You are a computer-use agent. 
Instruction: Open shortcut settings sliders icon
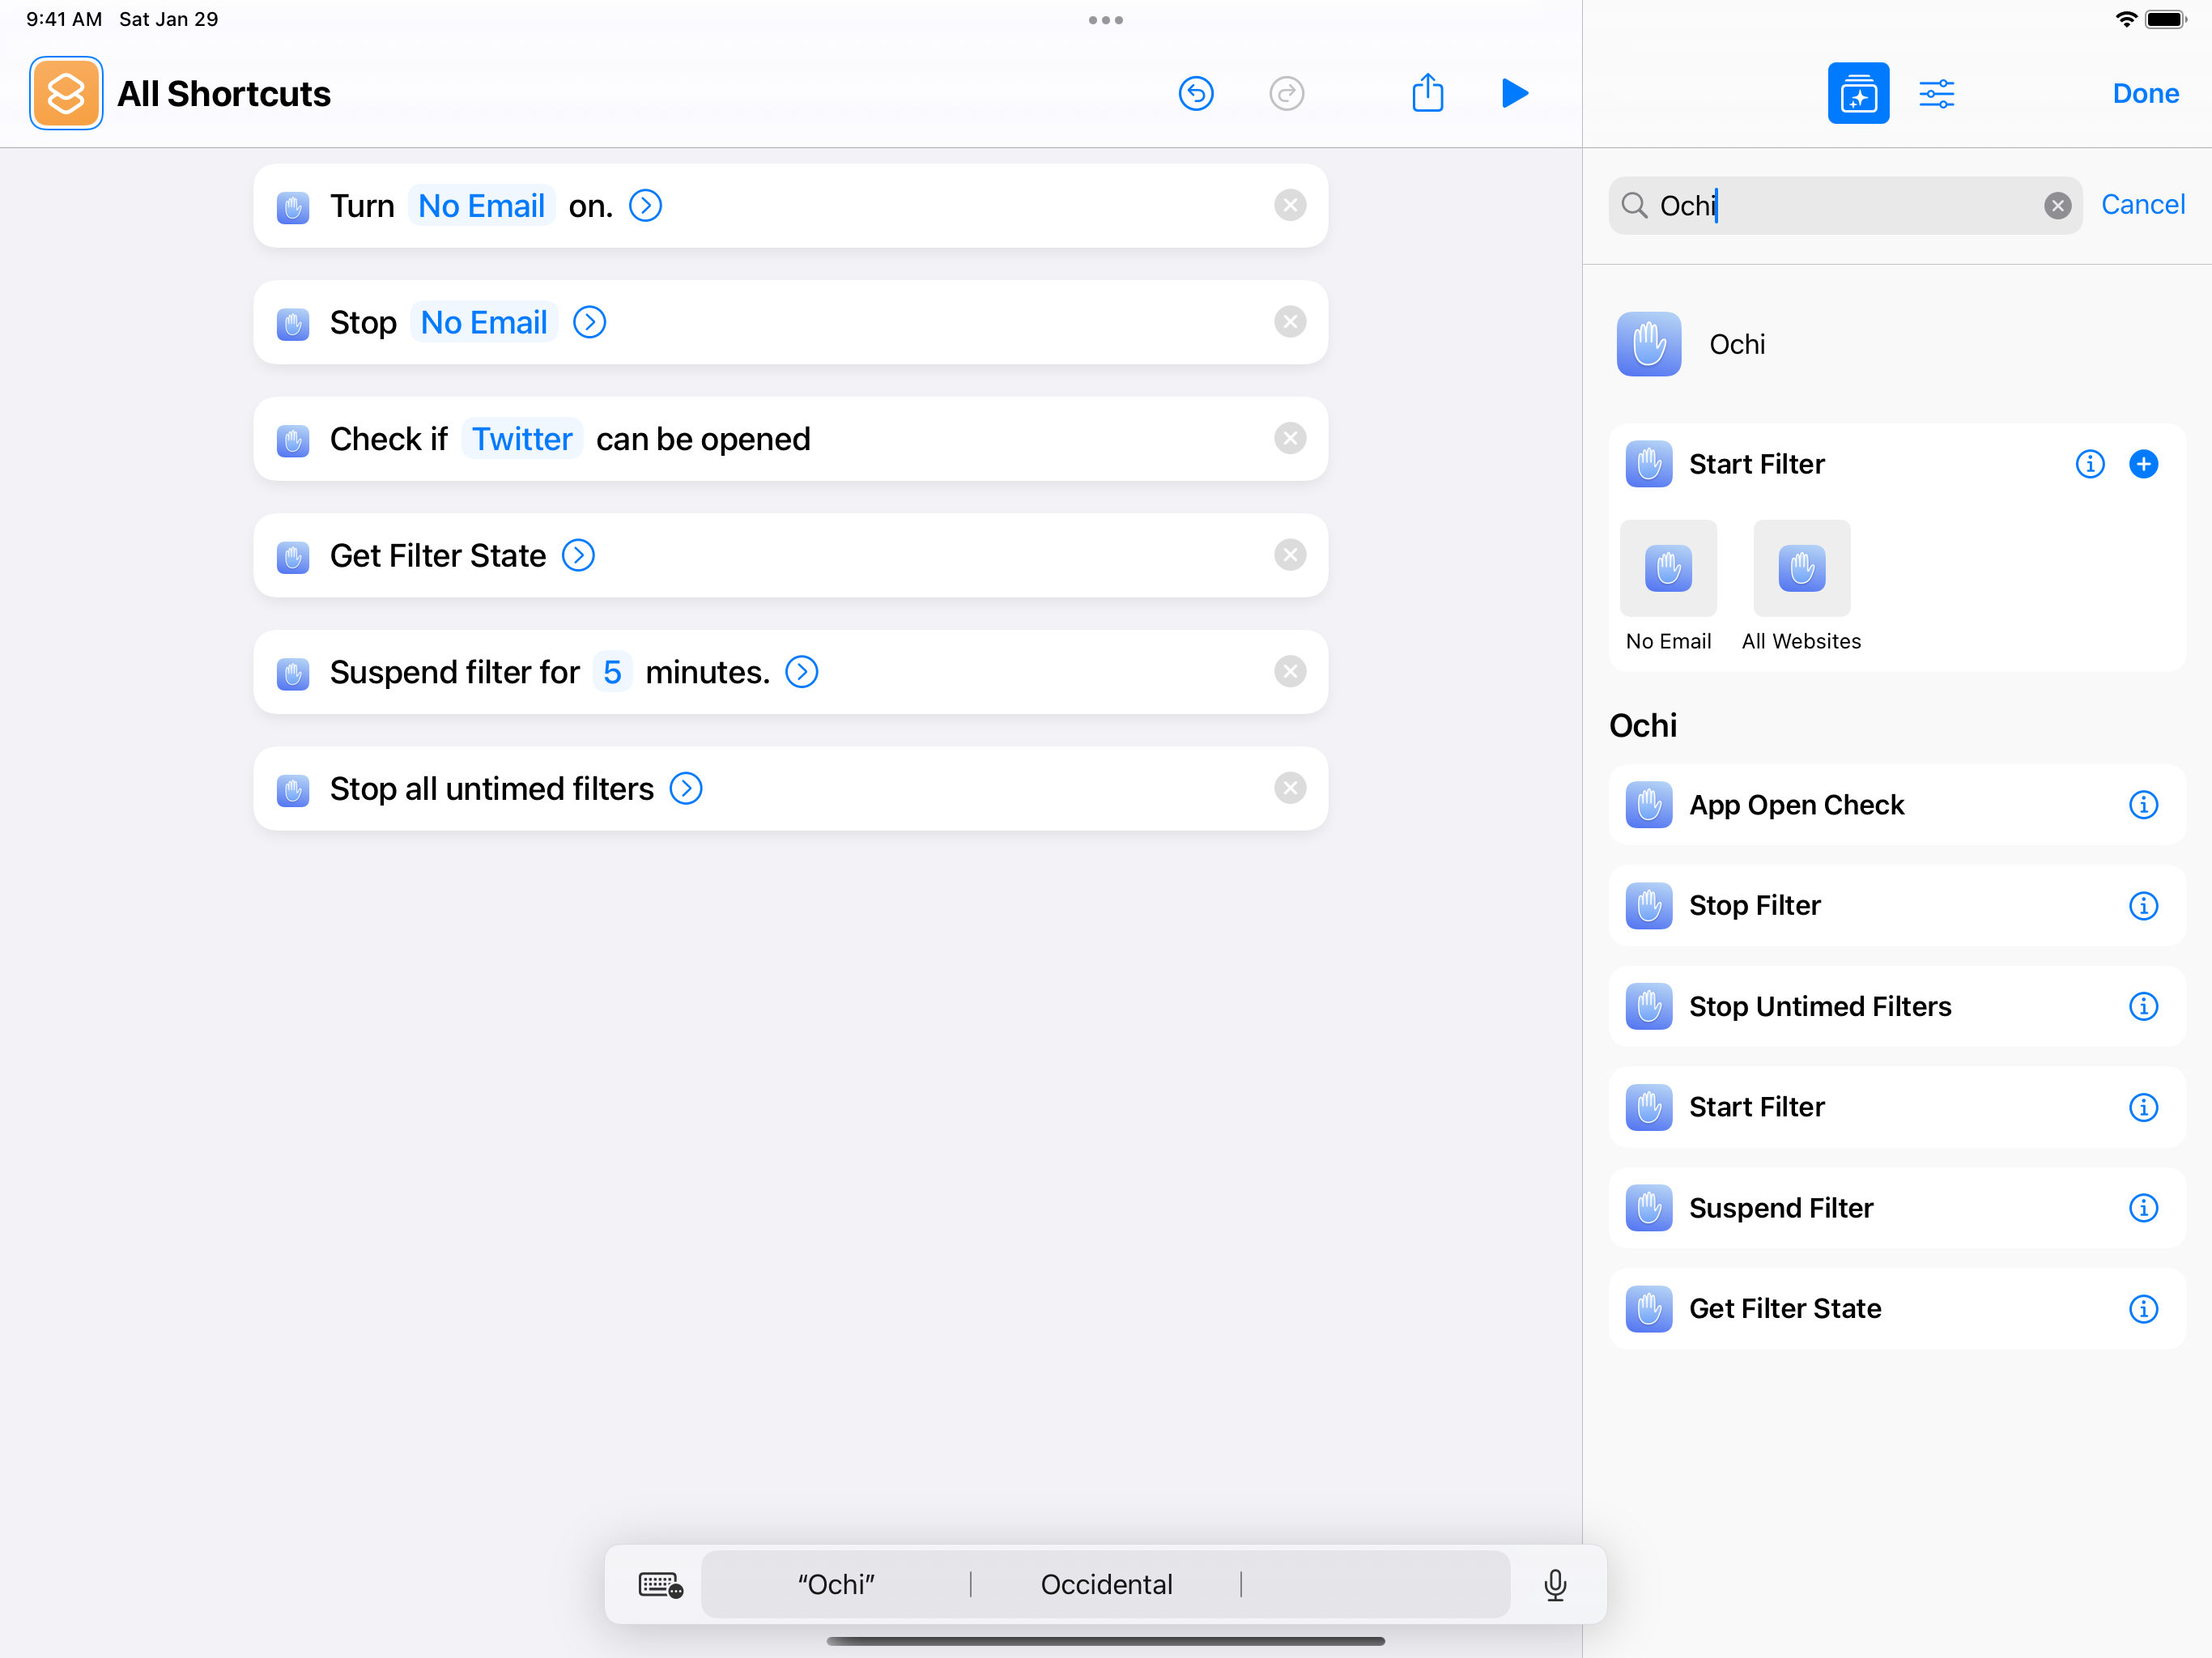point(1936,94)
